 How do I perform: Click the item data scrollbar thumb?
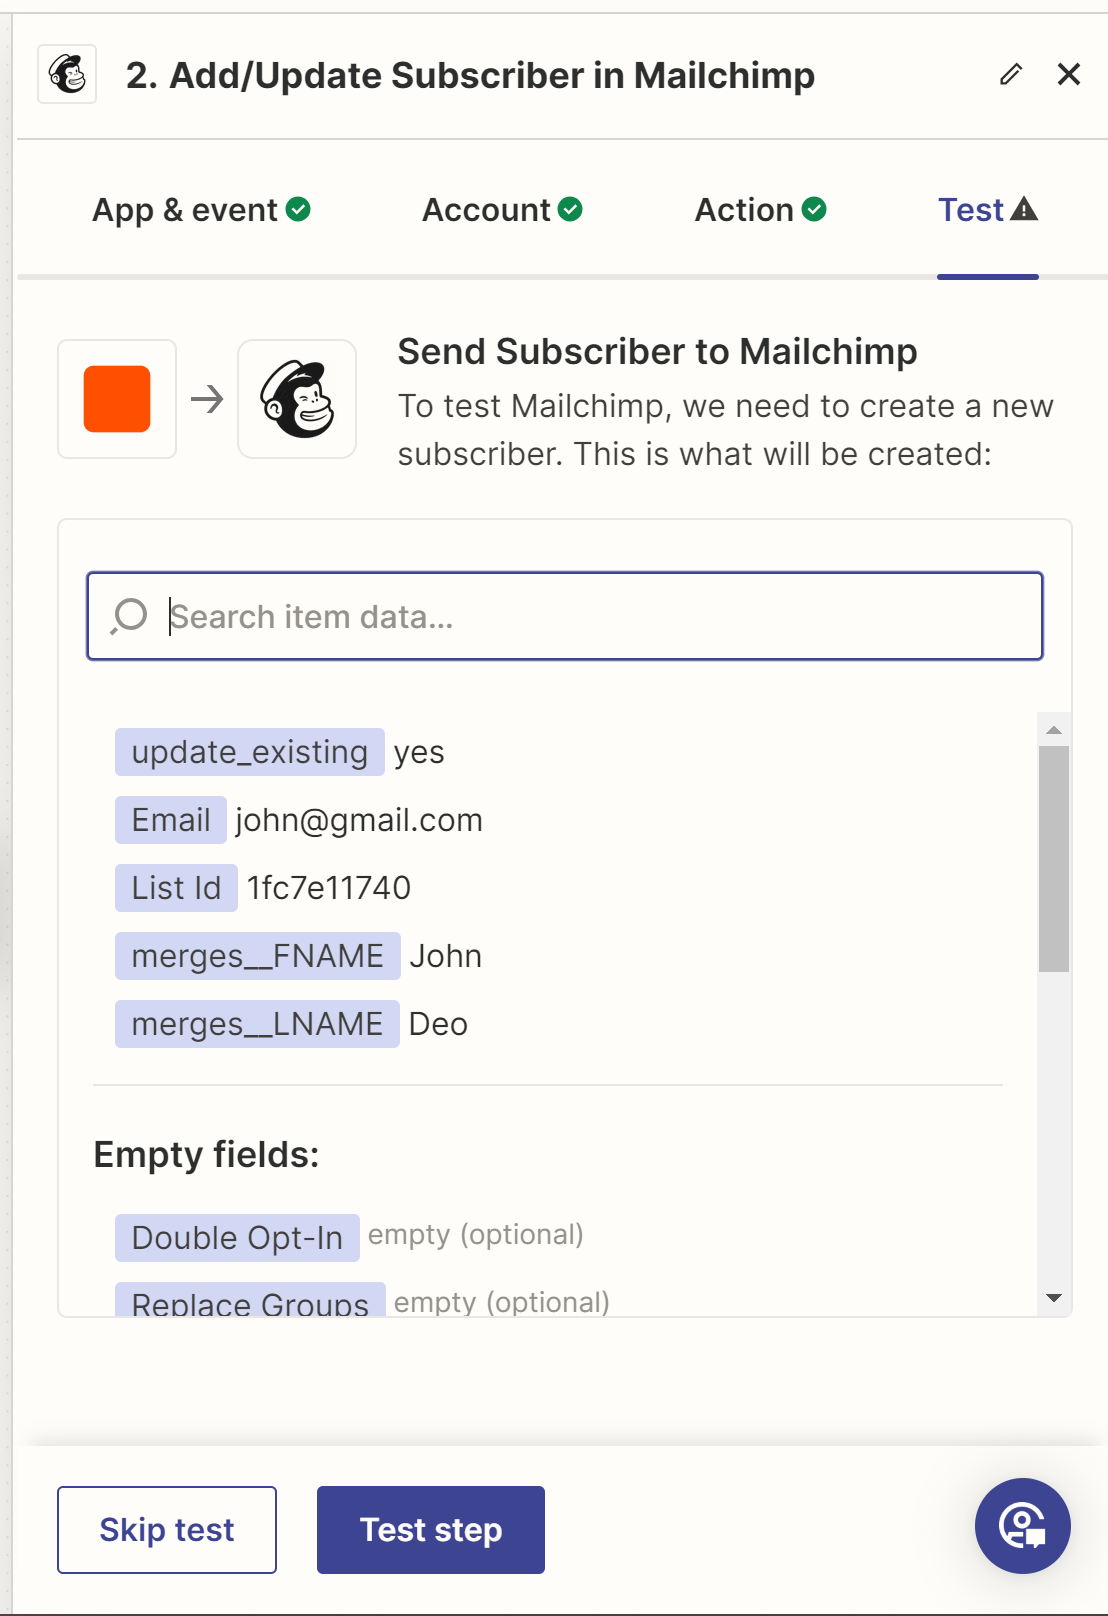[1054, 859]
